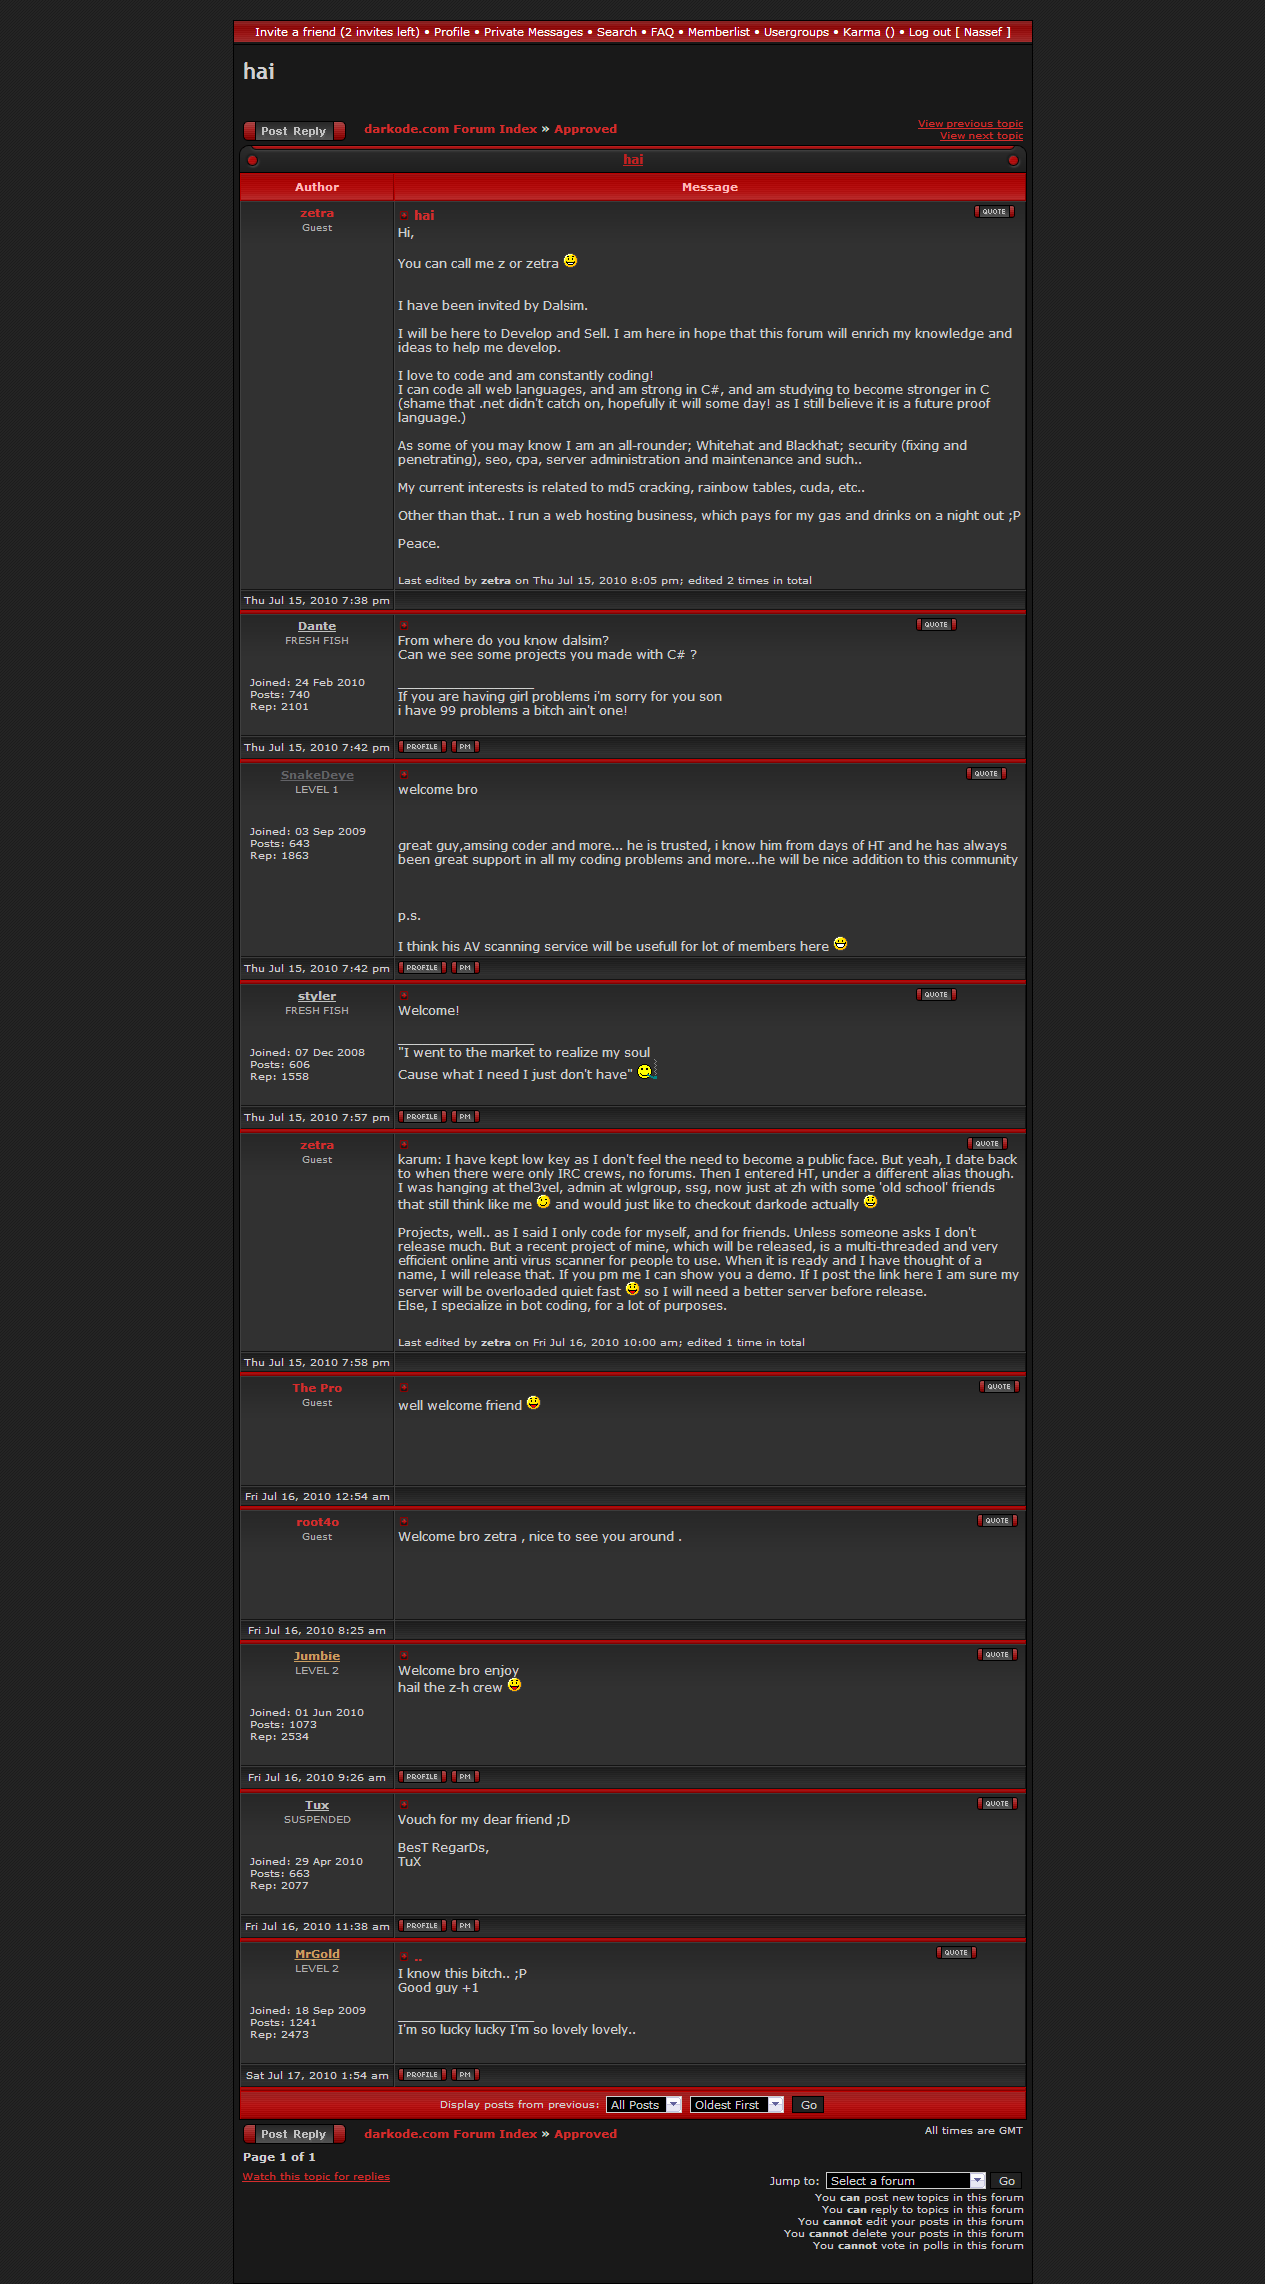The height and width of the screenshot is (2284, 1265).
Task: Expand the Select a forum dropdown
Action: pyautogui.click(x=905, y=2181)
